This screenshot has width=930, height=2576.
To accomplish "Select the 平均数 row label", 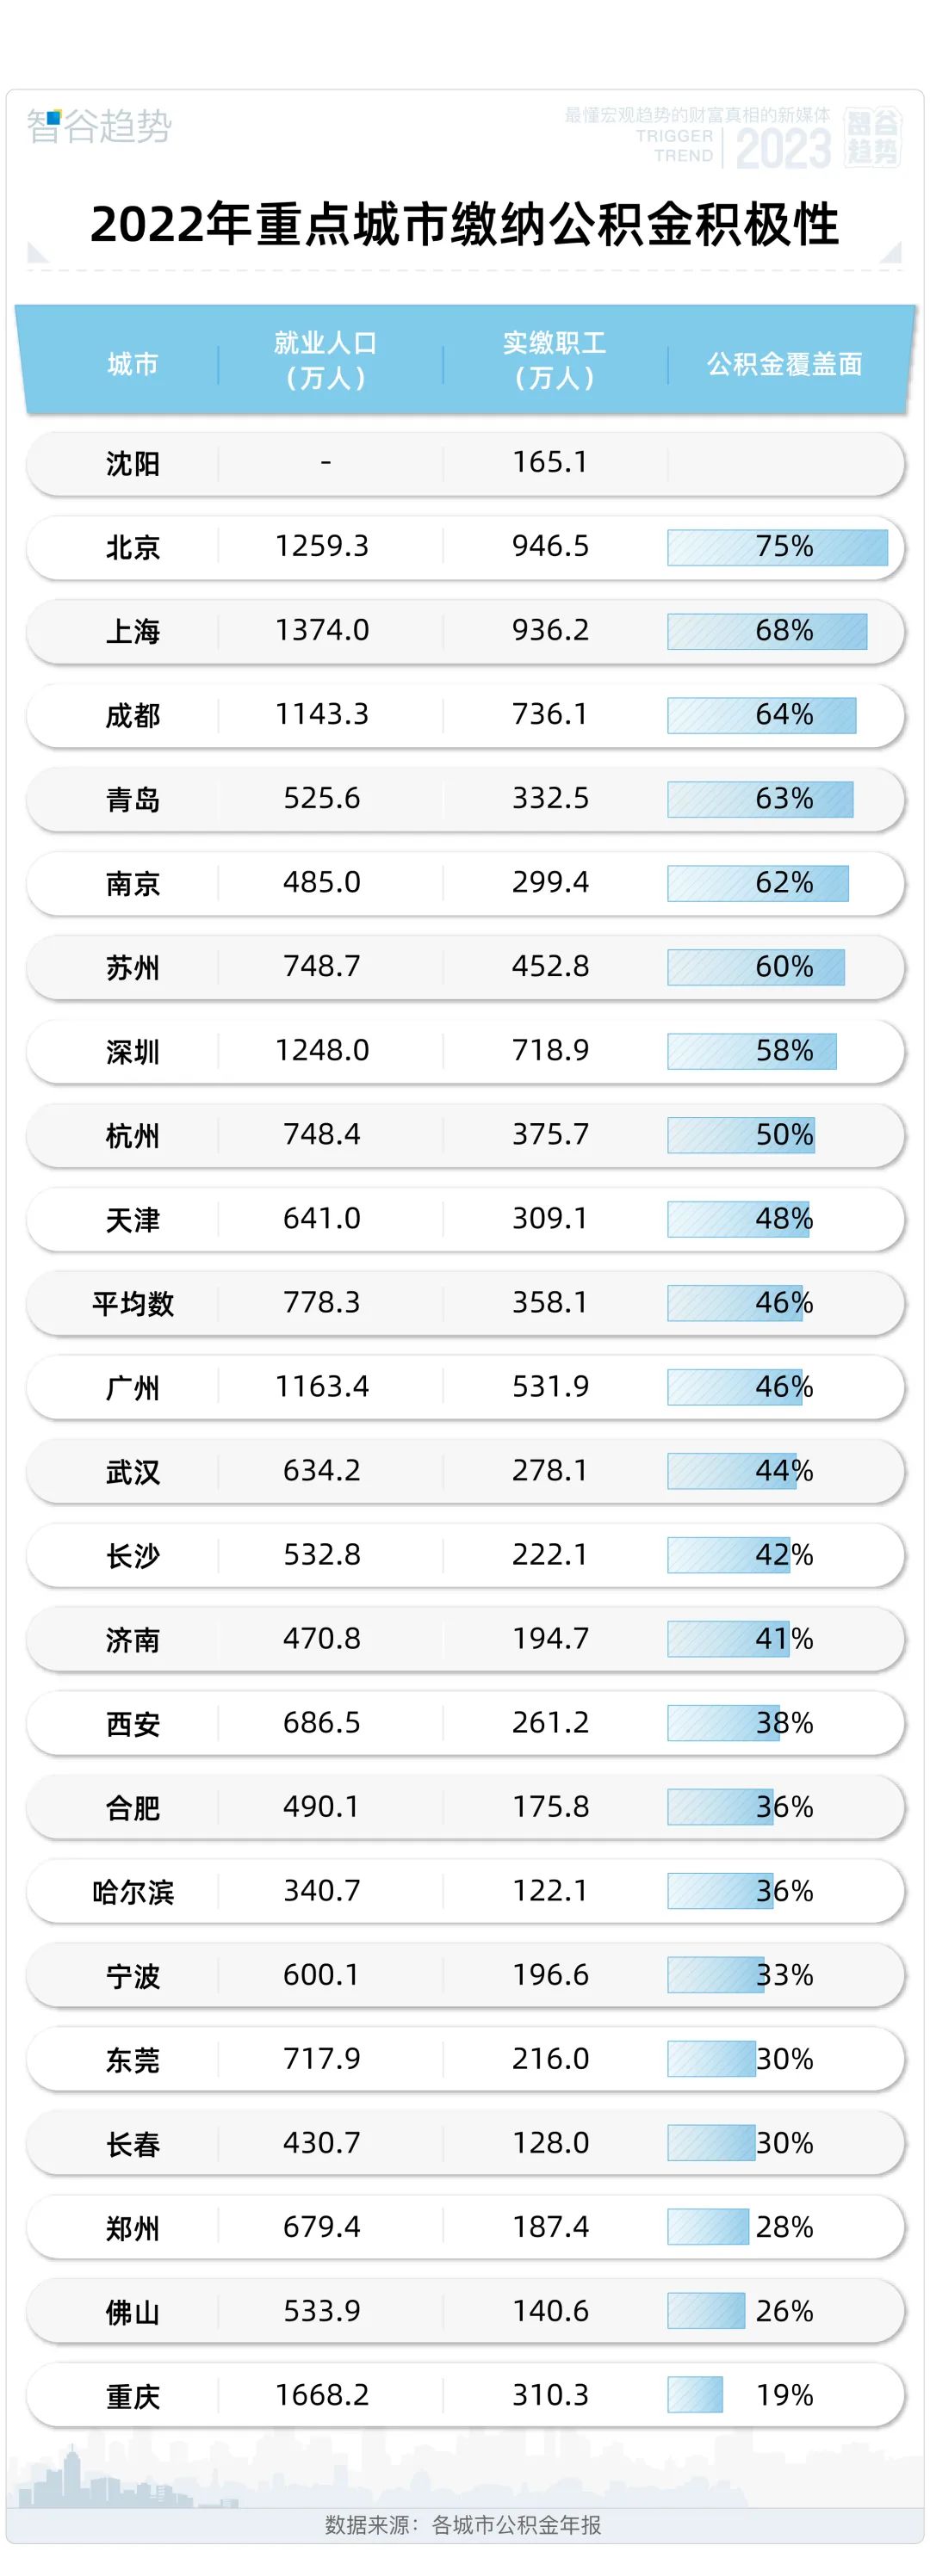I will (133, 1303).
